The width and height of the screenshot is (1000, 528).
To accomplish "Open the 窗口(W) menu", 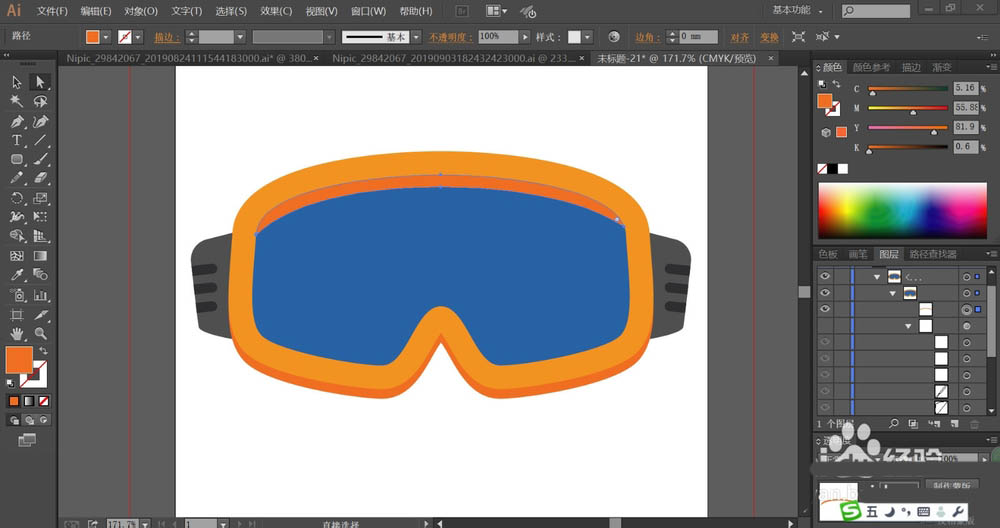I will point(369,11).
